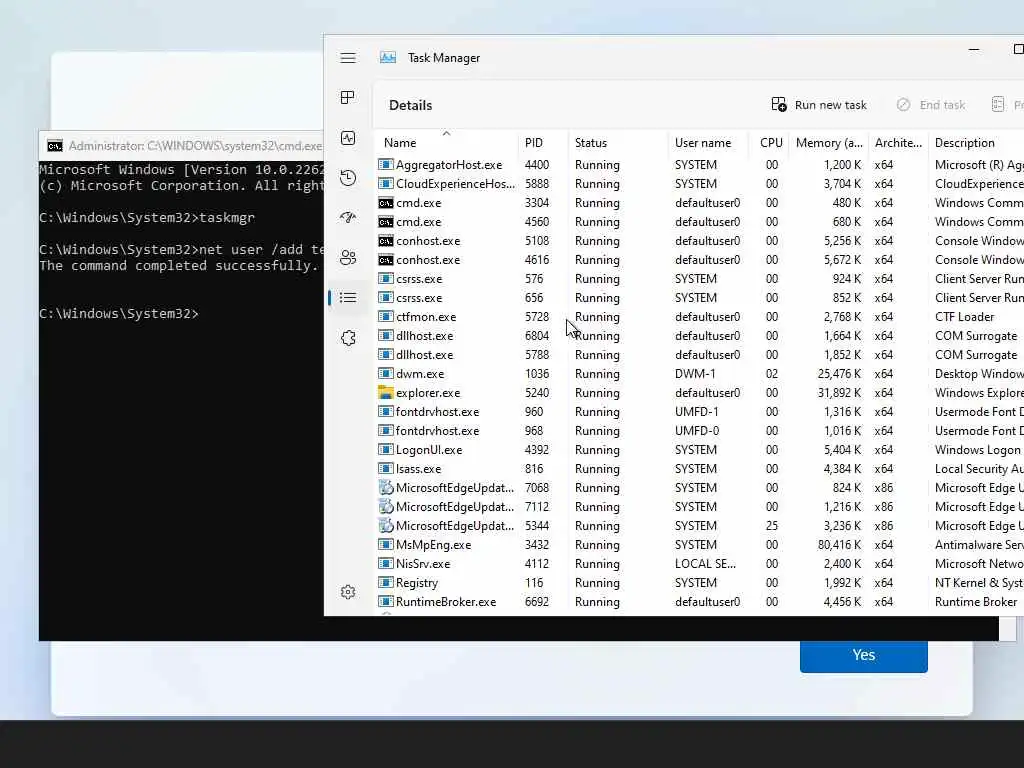Open Startup apps page icon
The height and width of the screenshot is (768, 1024).
(348, 217)
